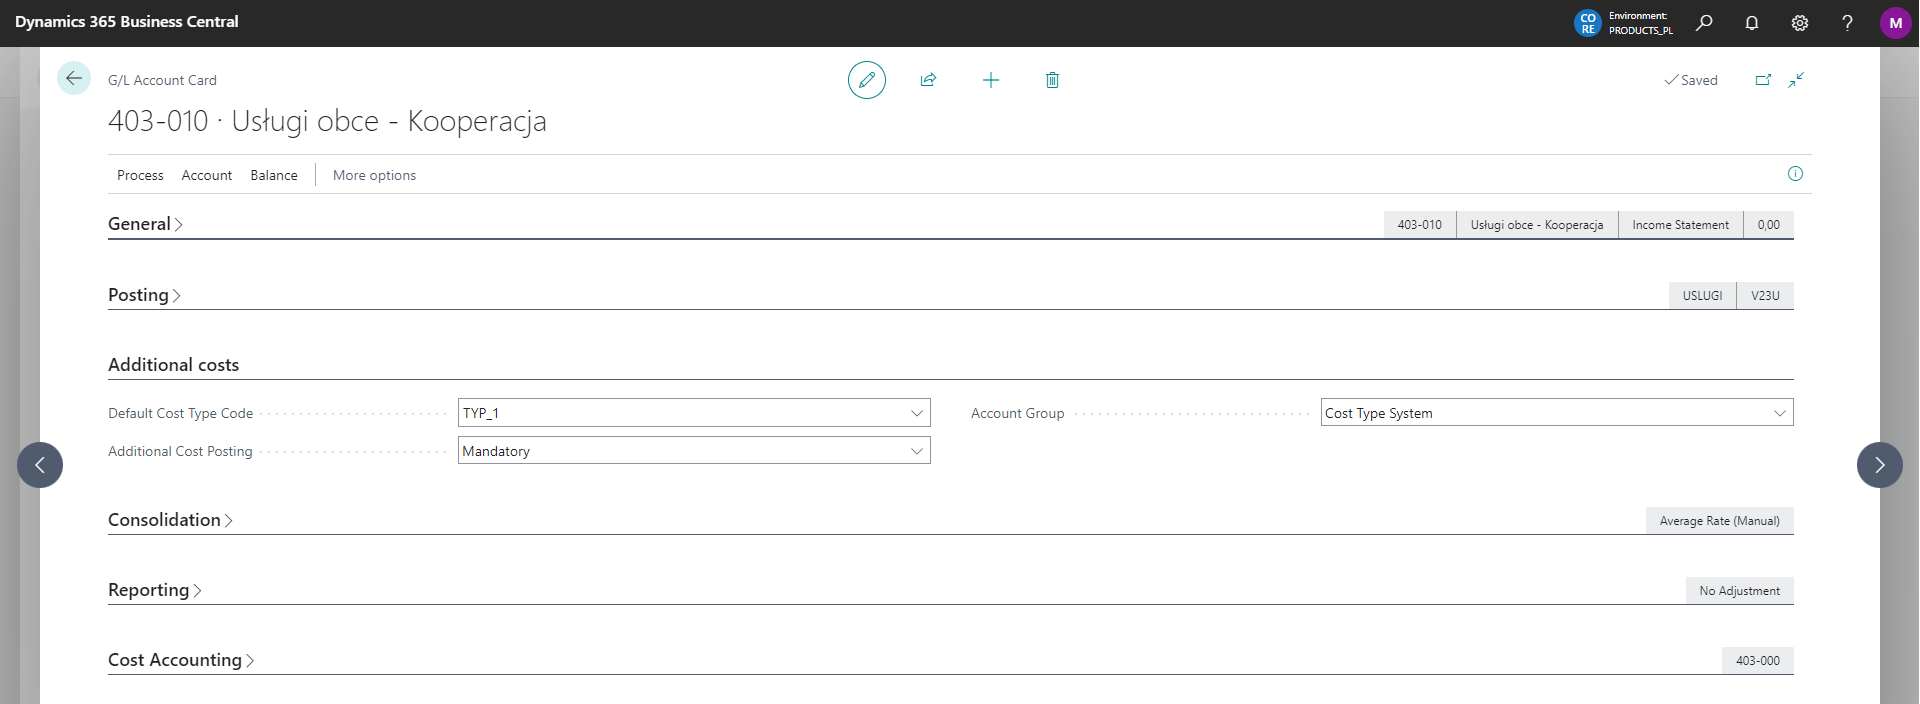The height and width of the screenshot is (704, 1920).
Task: Open the Account Group dropdown
Action: coord(1779,413)
